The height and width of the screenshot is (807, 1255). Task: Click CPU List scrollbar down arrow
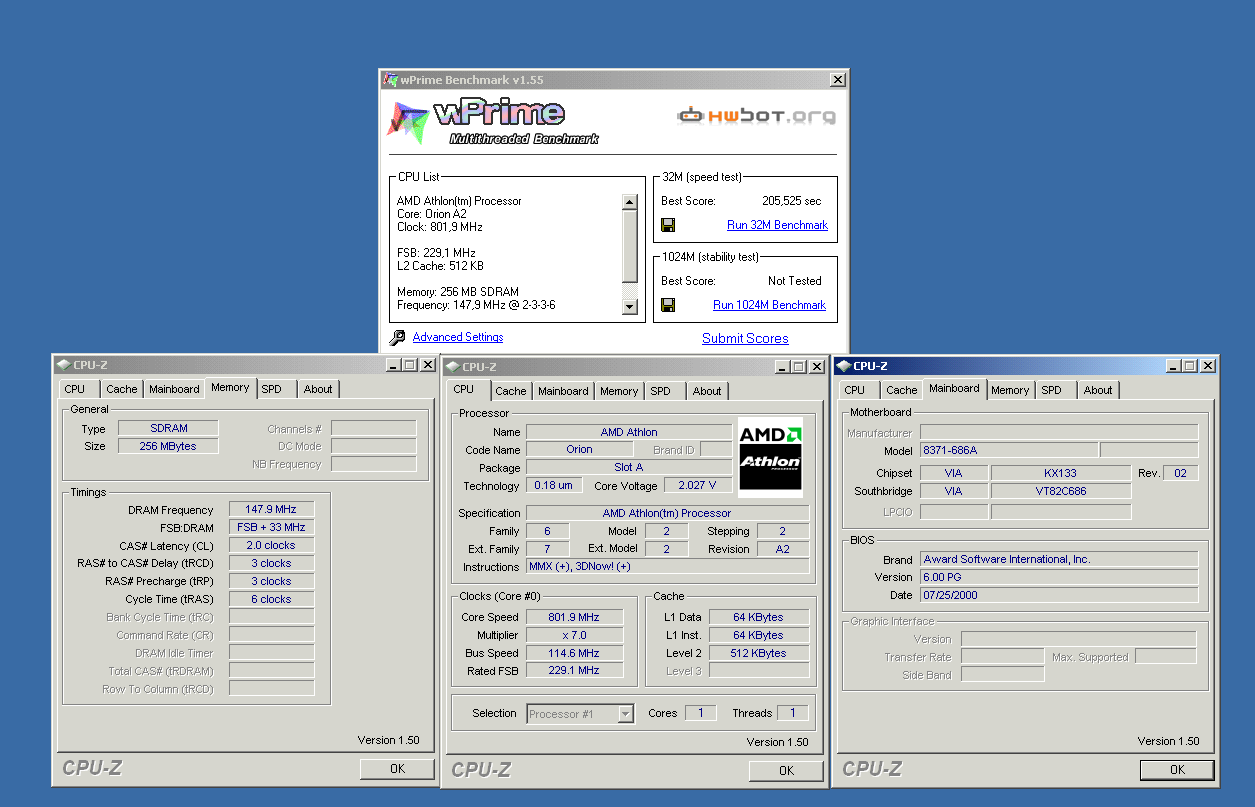click(x=629, y=308)
